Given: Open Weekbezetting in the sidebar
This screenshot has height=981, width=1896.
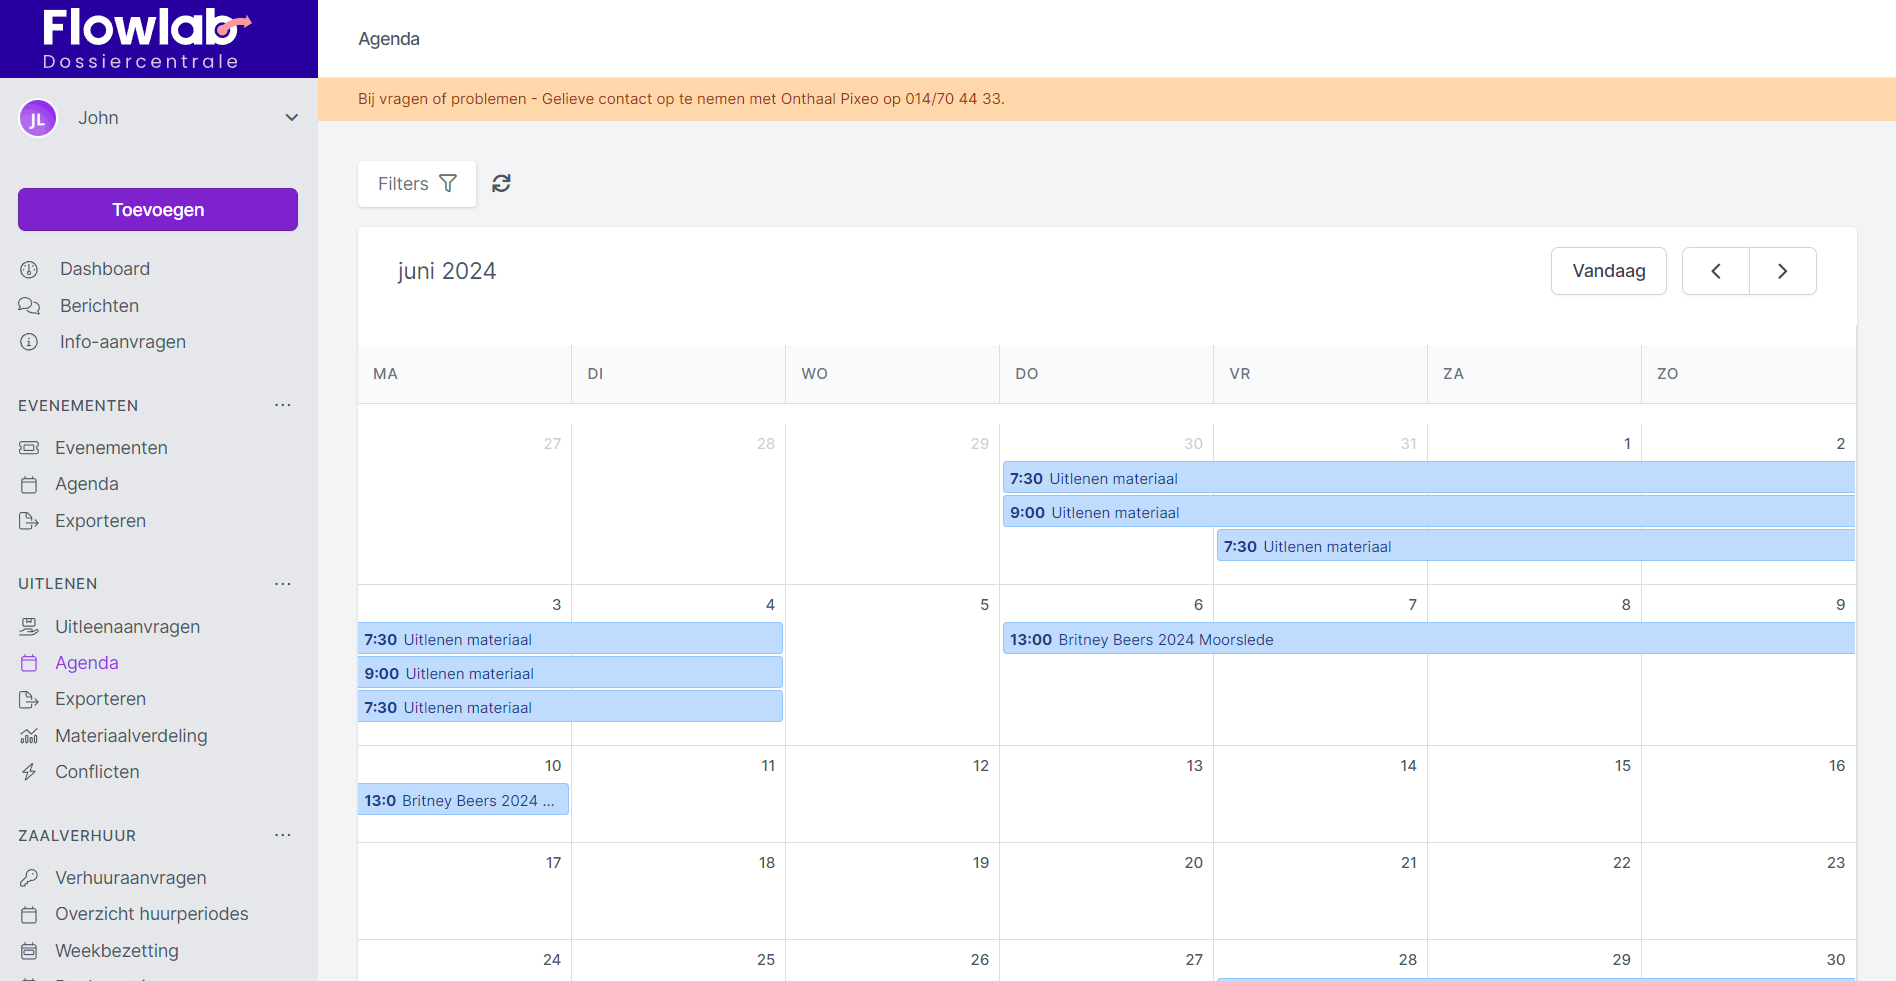Looking at the screenshot, I should click(x=116, y=951).
